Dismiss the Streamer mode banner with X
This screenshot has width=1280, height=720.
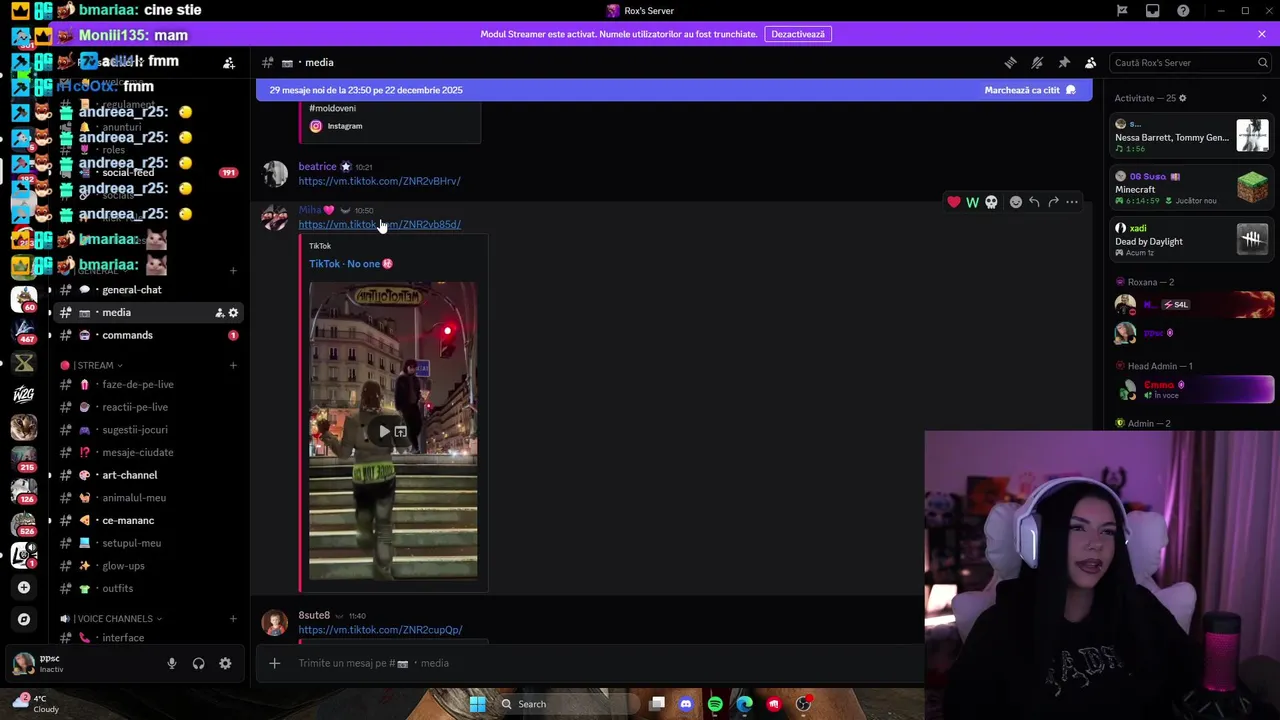pyautogui.click(x=1262, y=34)
